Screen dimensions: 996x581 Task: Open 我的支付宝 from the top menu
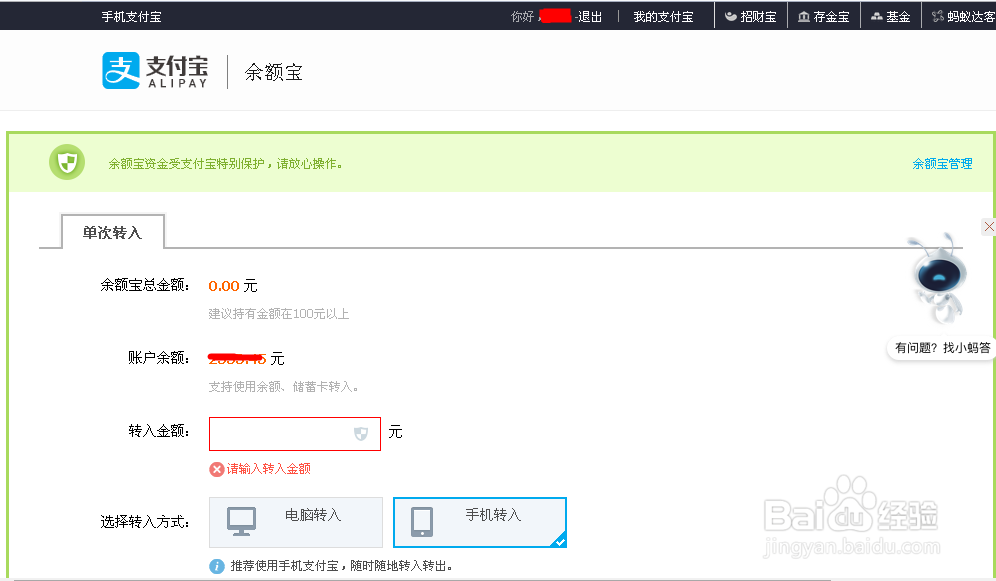(x=663, y=15)
